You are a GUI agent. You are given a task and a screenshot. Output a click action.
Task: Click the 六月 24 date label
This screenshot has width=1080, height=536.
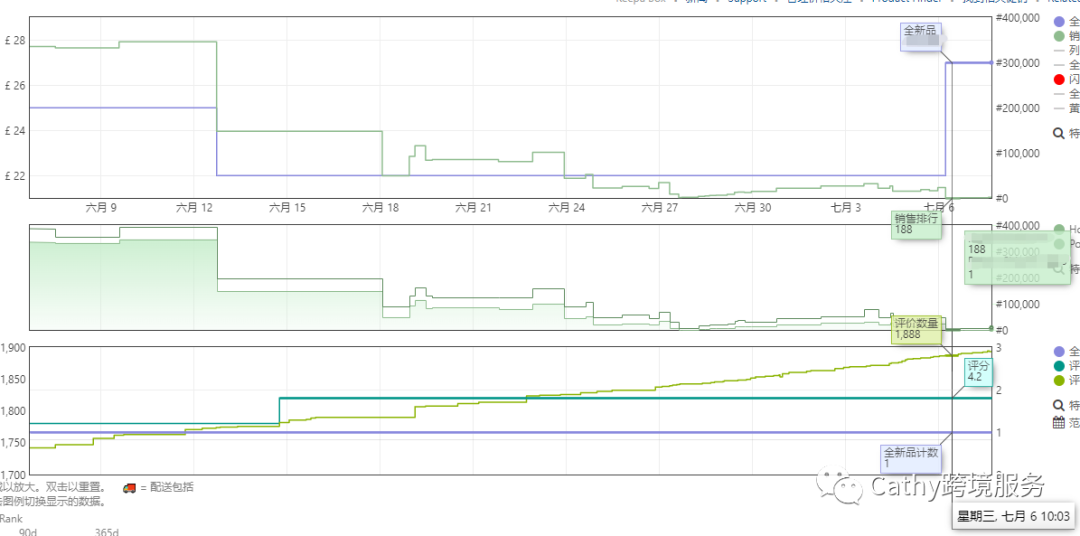[566, 207]
